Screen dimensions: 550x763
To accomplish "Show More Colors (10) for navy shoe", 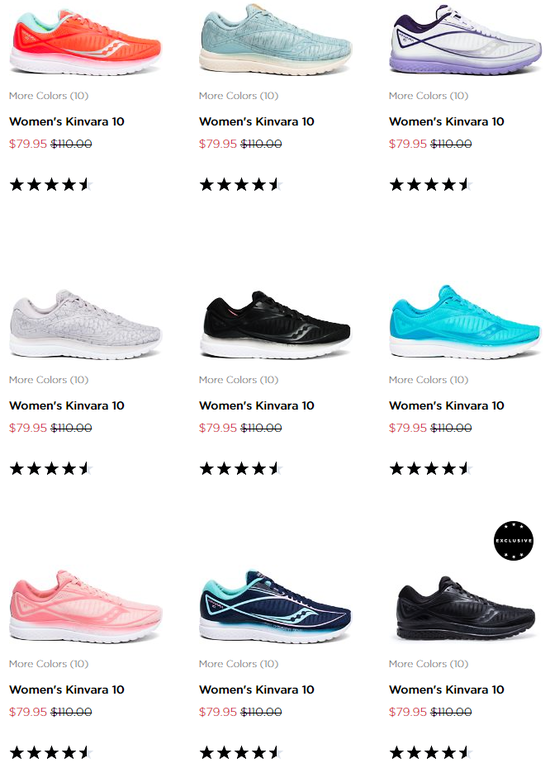I will [x=238, y=664].
